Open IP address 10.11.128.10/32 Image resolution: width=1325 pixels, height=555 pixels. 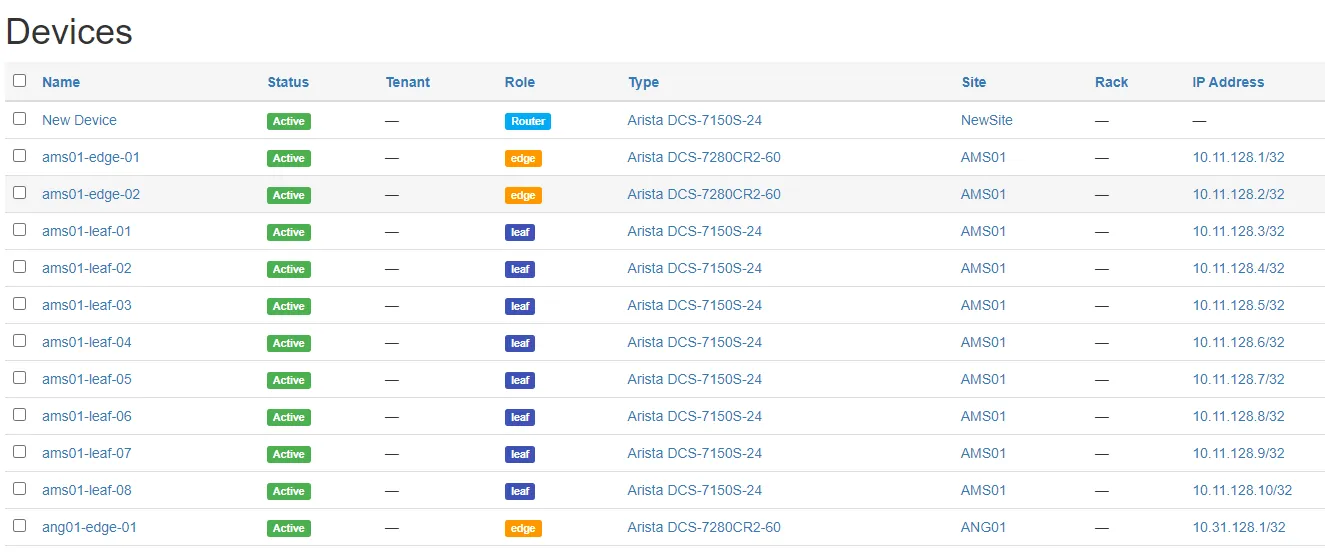click(x=1242, y=490)
